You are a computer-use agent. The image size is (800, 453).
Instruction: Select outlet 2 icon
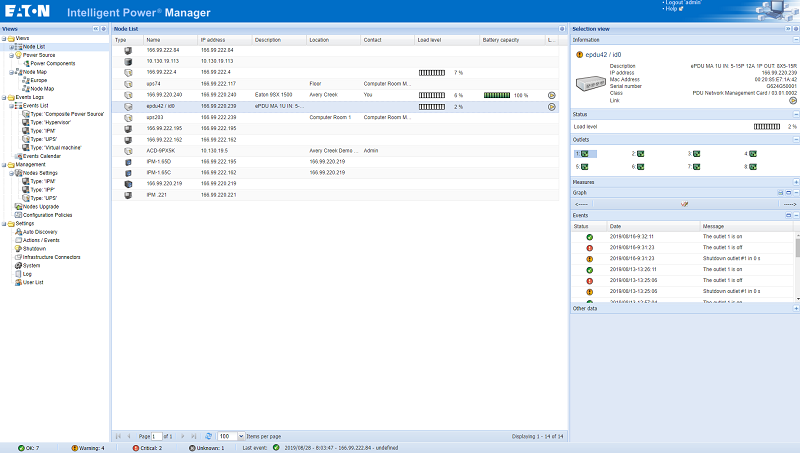pos(641,154)
